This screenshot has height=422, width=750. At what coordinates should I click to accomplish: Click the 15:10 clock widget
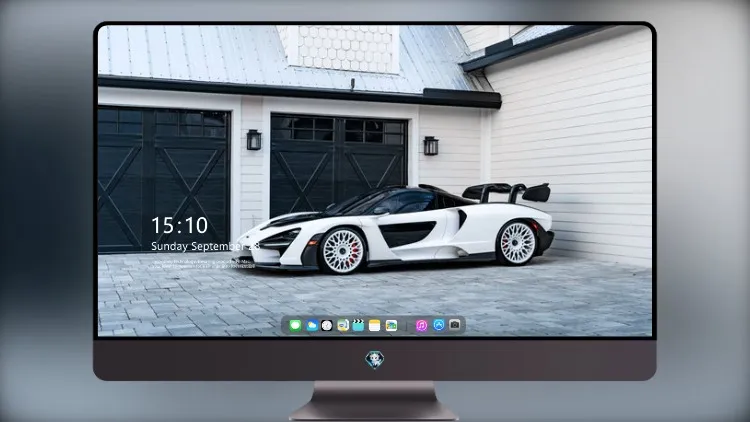[179, 225]
